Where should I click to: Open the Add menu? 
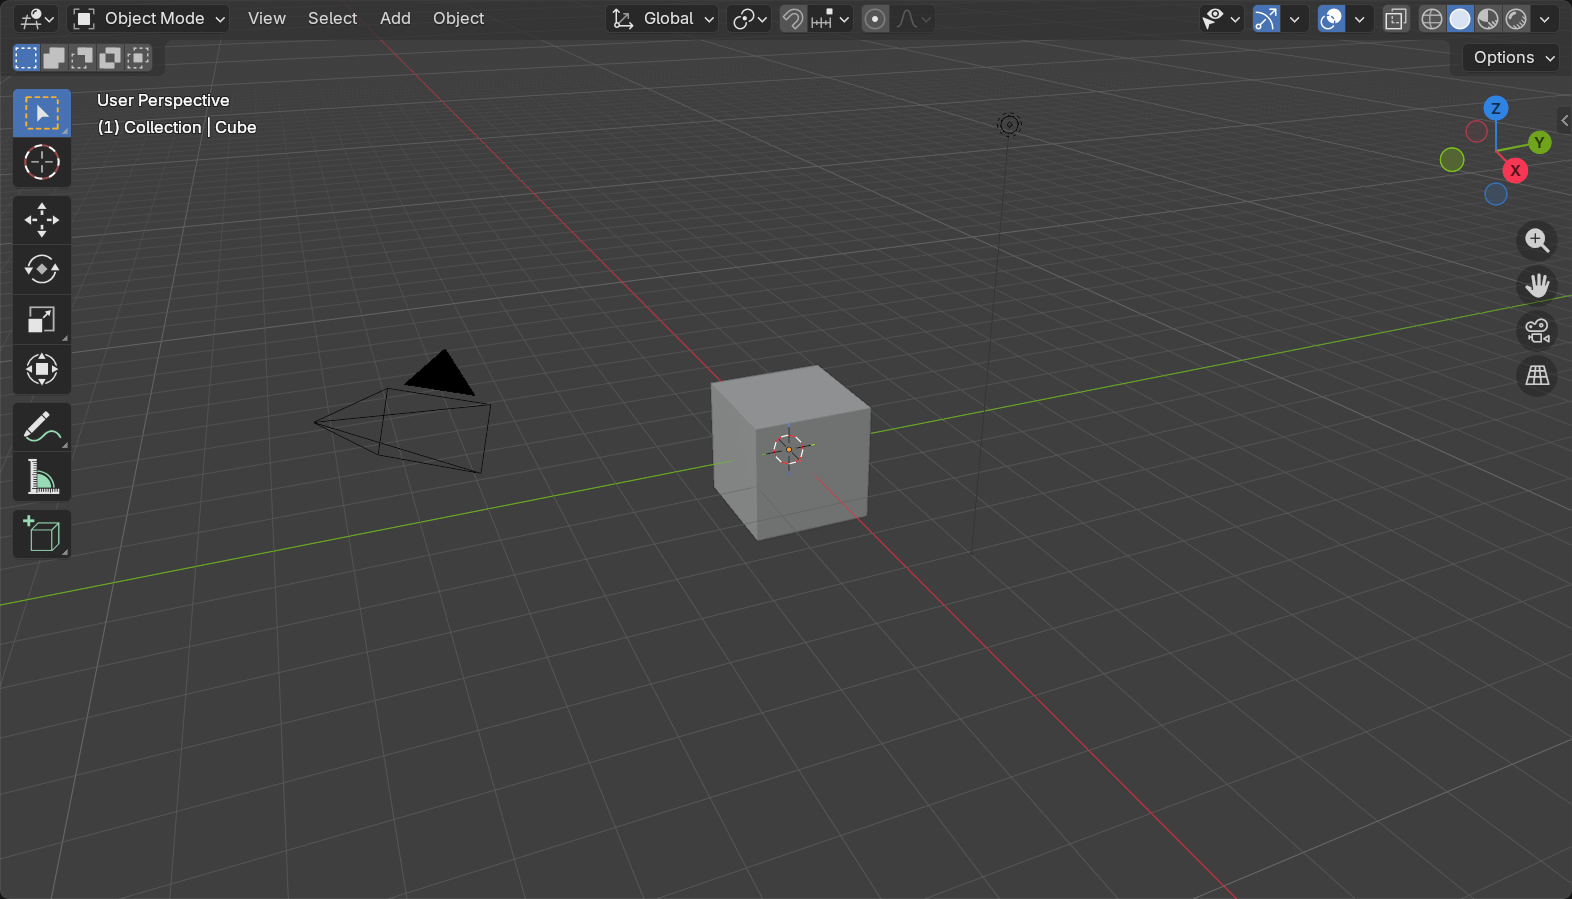tap(395, 18)
